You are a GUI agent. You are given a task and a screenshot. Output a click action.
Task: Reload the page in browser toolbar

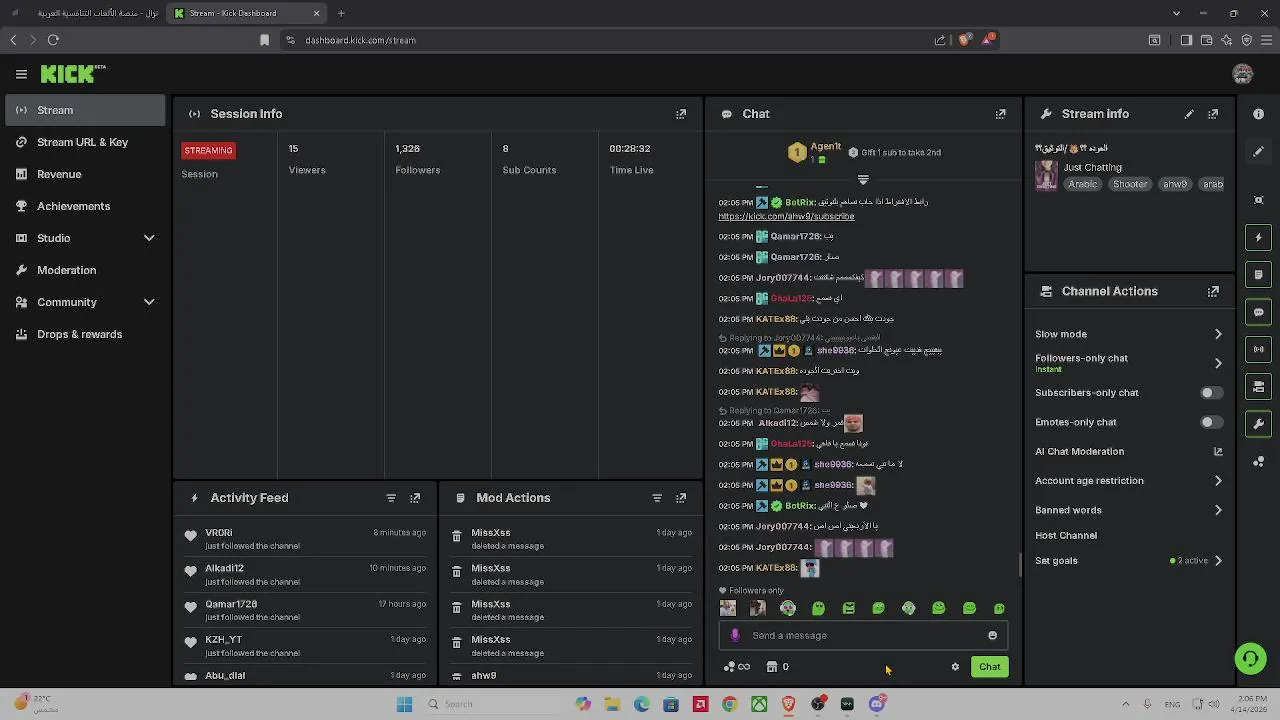[x=53, y=40]
